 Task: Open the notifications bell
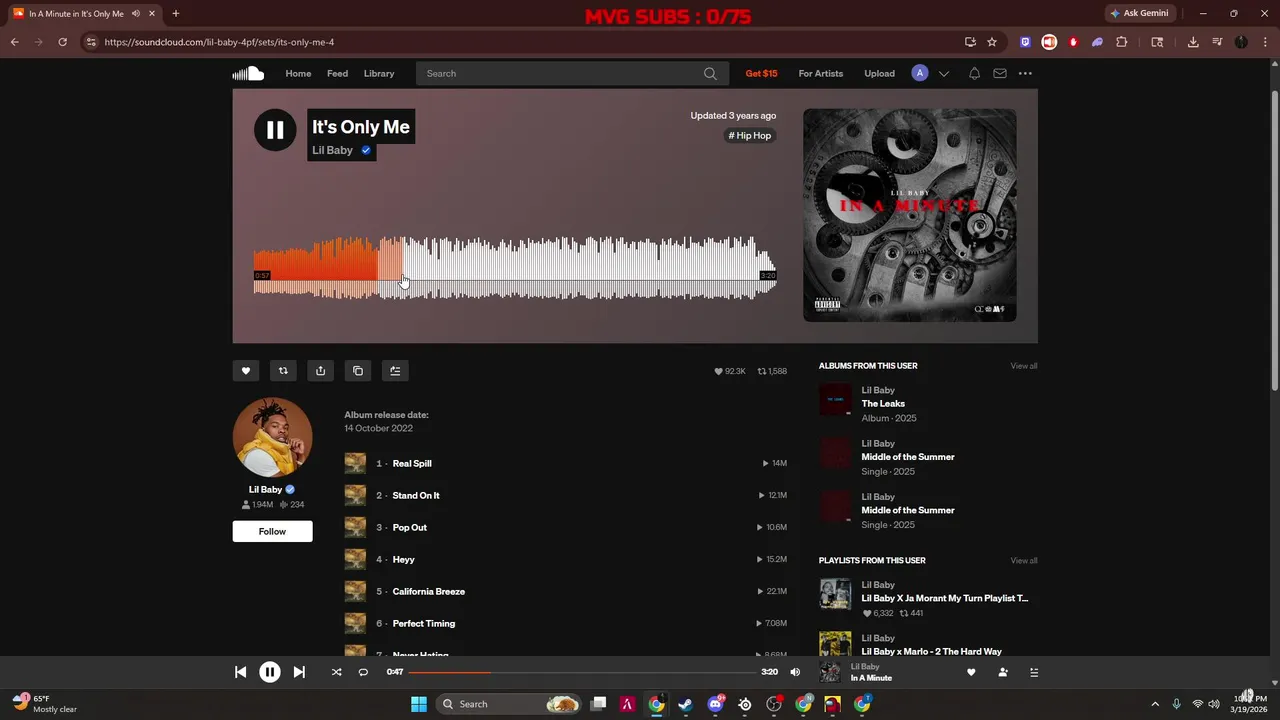[x=974, y=73]
